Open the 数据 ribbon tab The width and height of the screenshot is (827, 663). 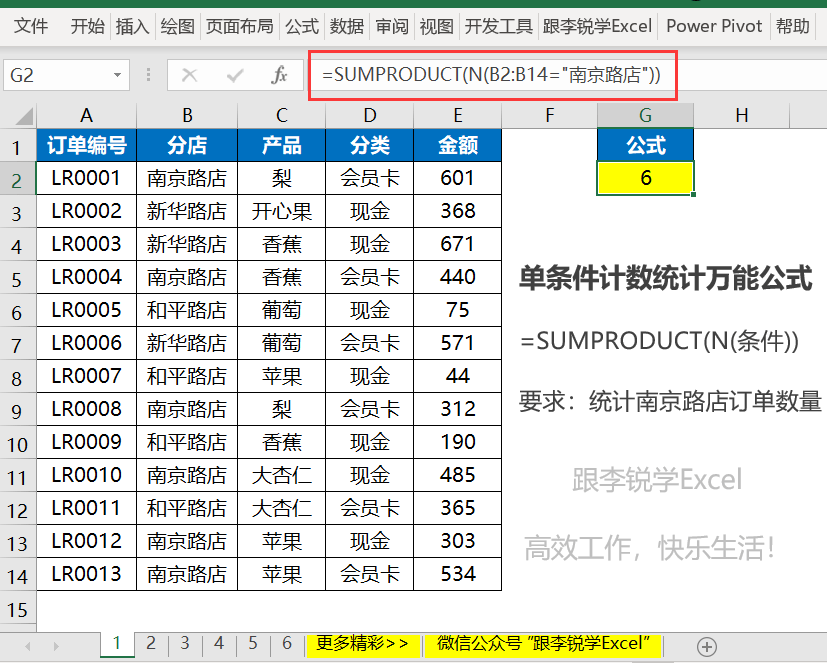click(x=346, y=26)
